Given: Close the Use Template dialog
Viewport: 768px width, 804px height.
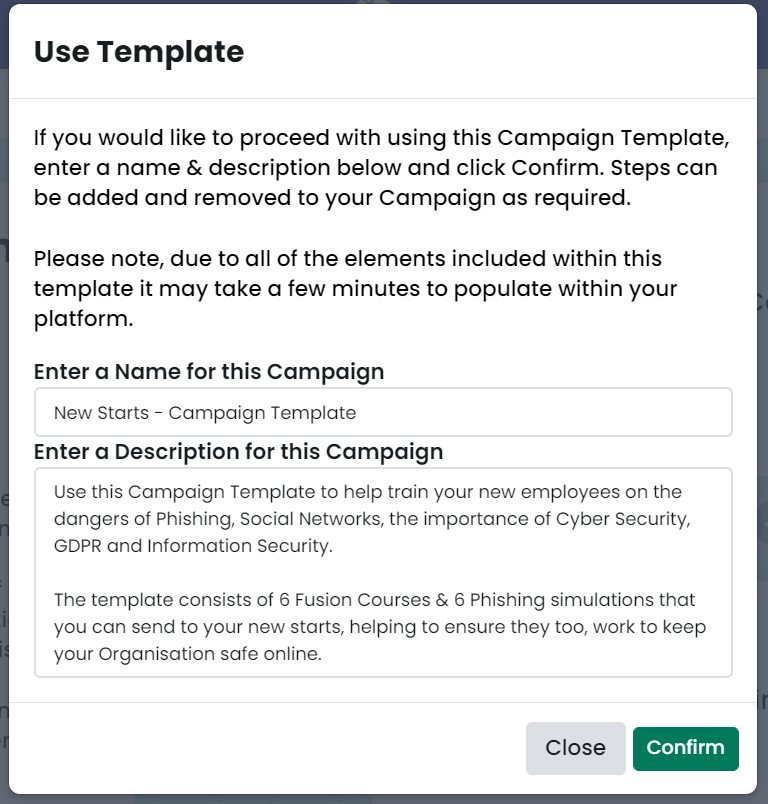Looking at the screenshot, I should [575, 748].
